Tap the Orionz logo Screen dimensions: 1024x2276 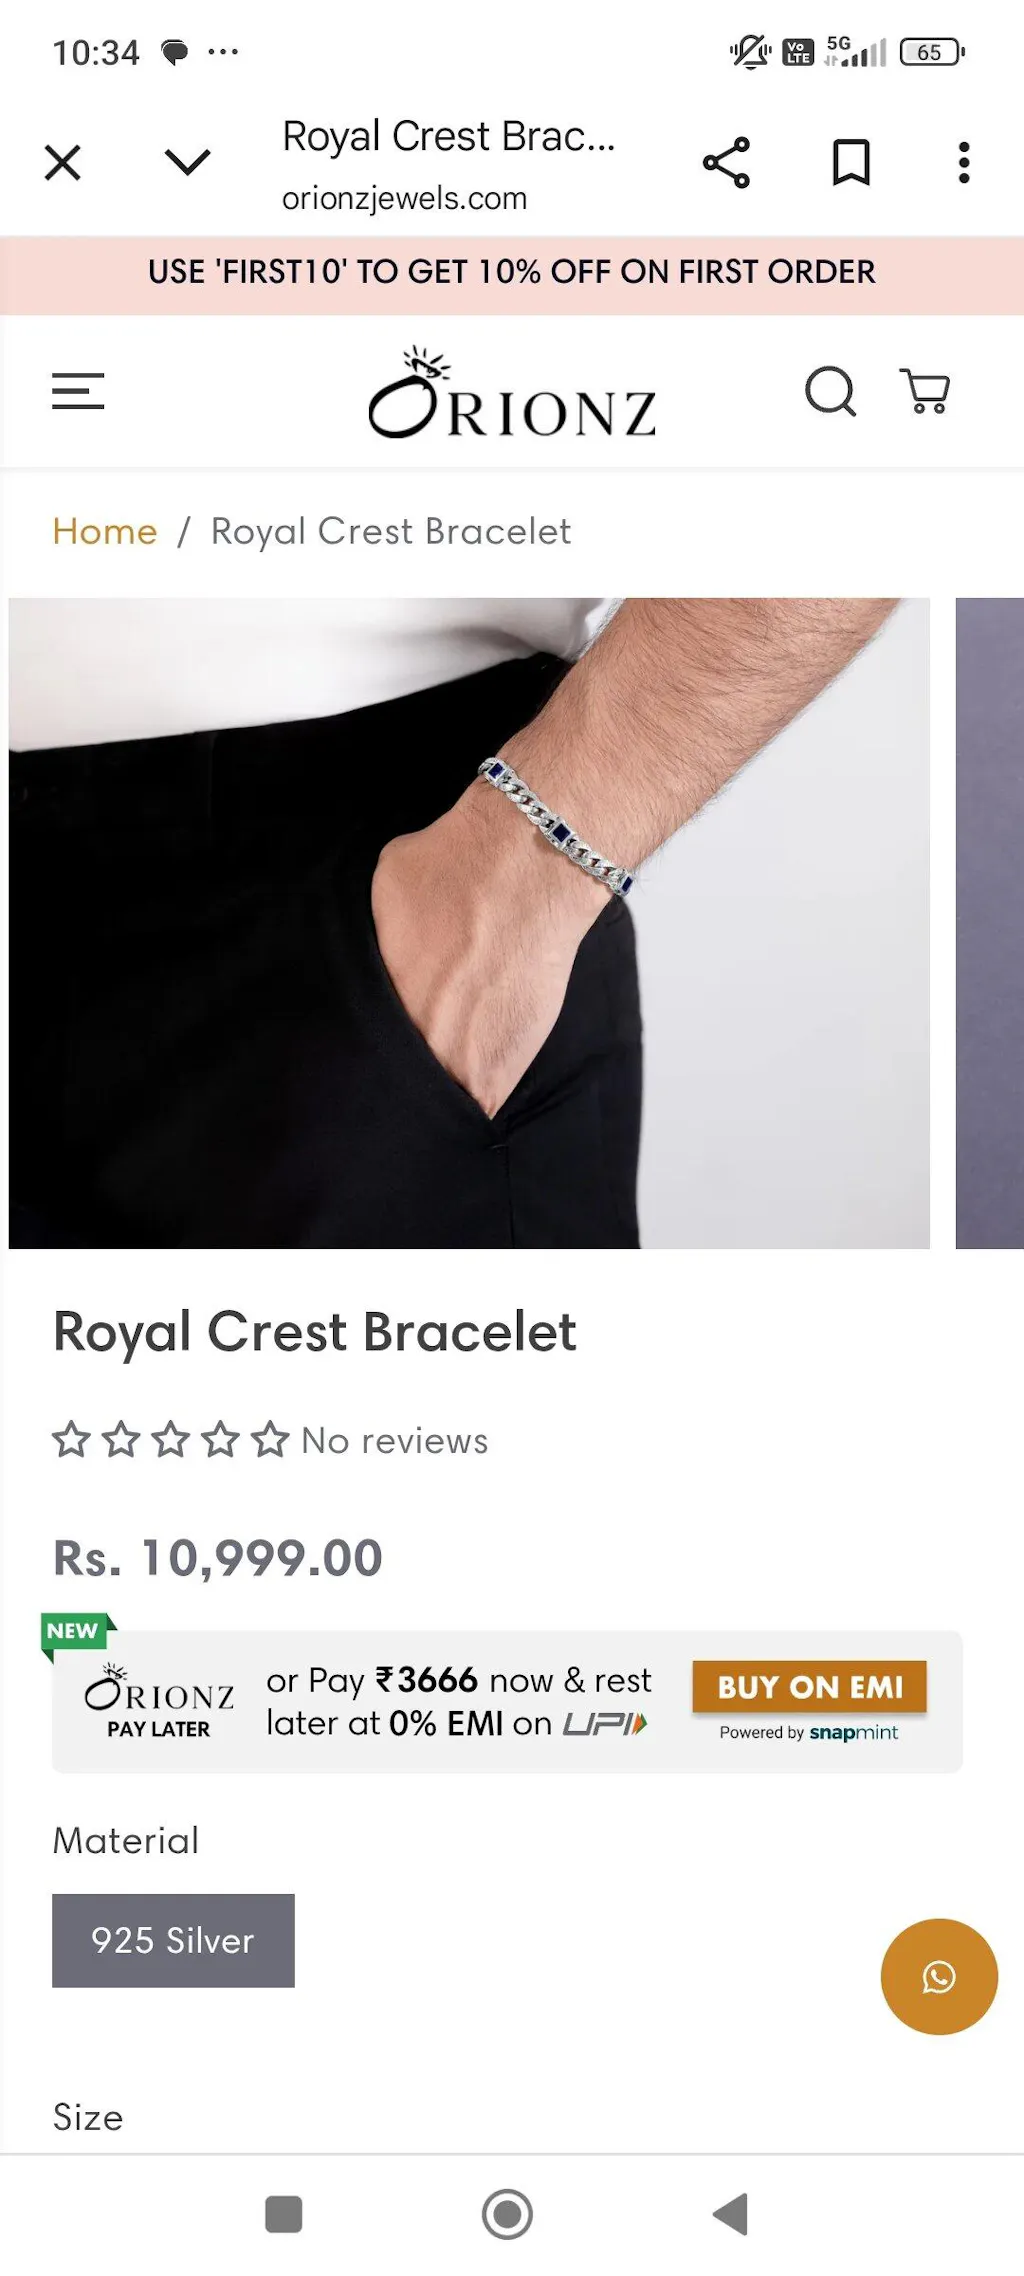[512, 395]
